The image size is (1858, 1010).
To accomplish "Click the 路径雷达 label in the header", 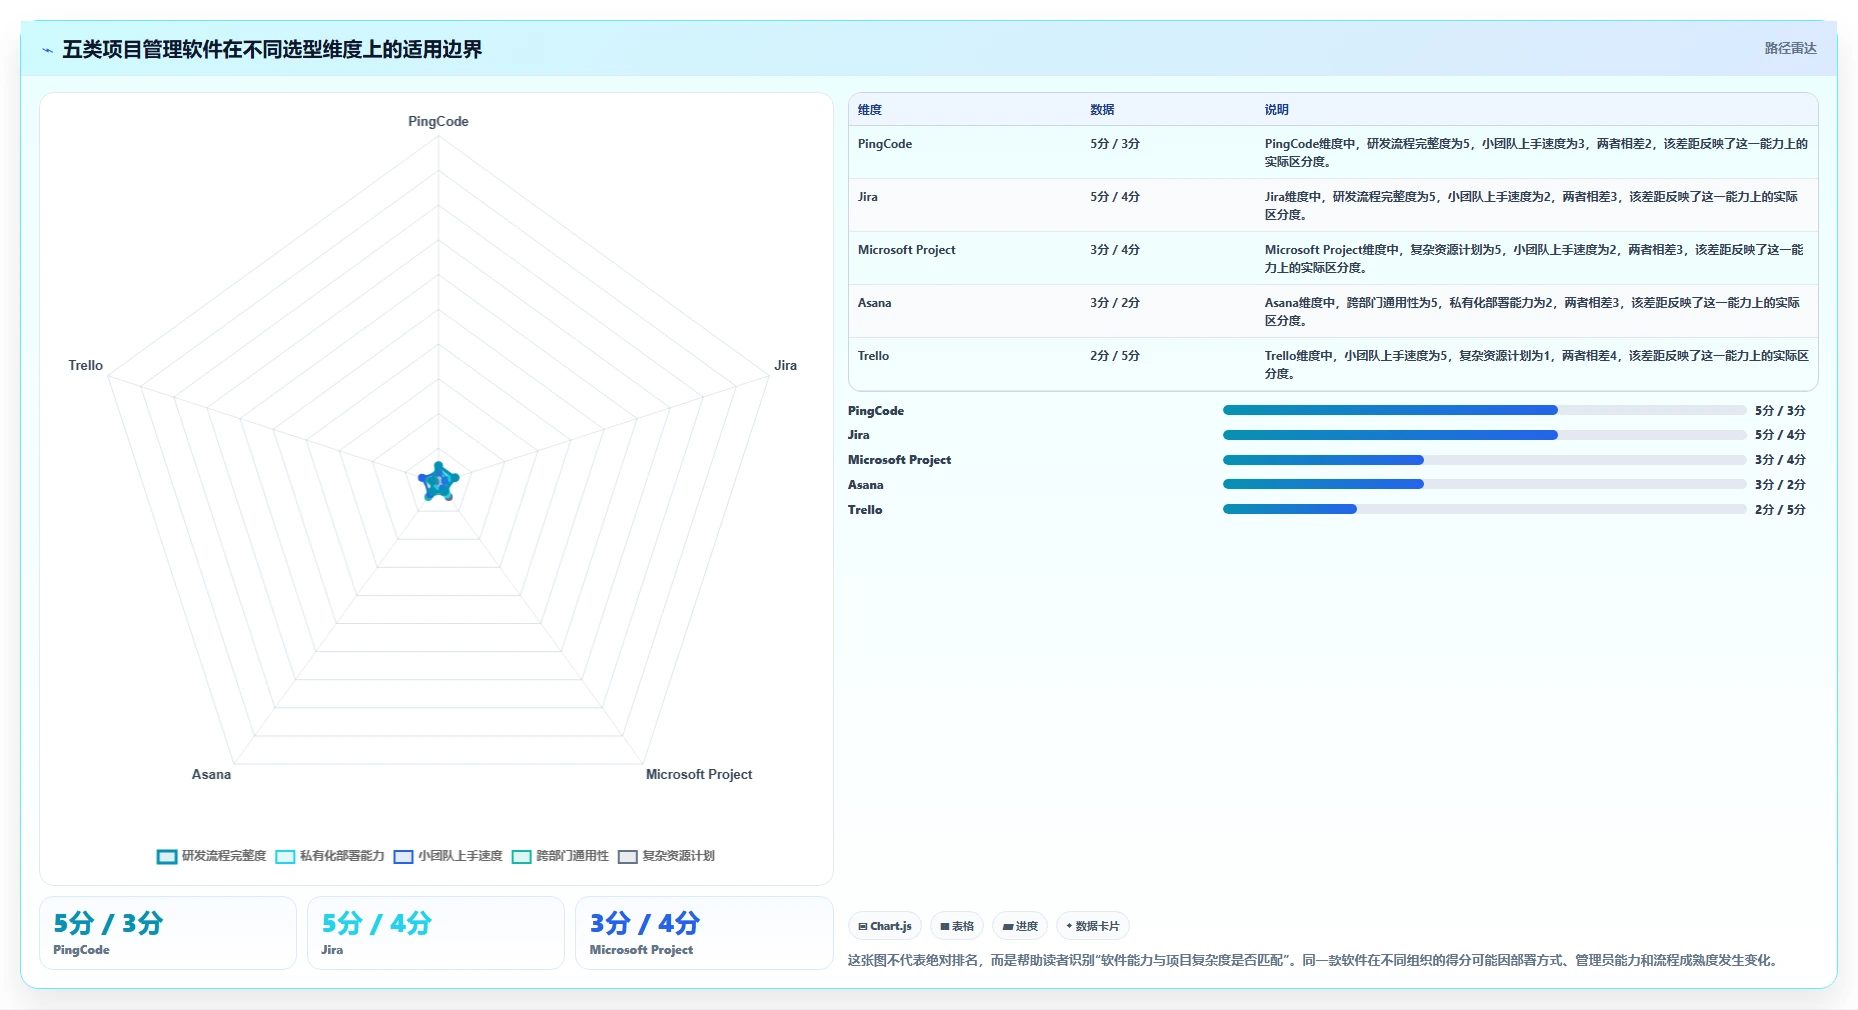I will [1790, 48].
